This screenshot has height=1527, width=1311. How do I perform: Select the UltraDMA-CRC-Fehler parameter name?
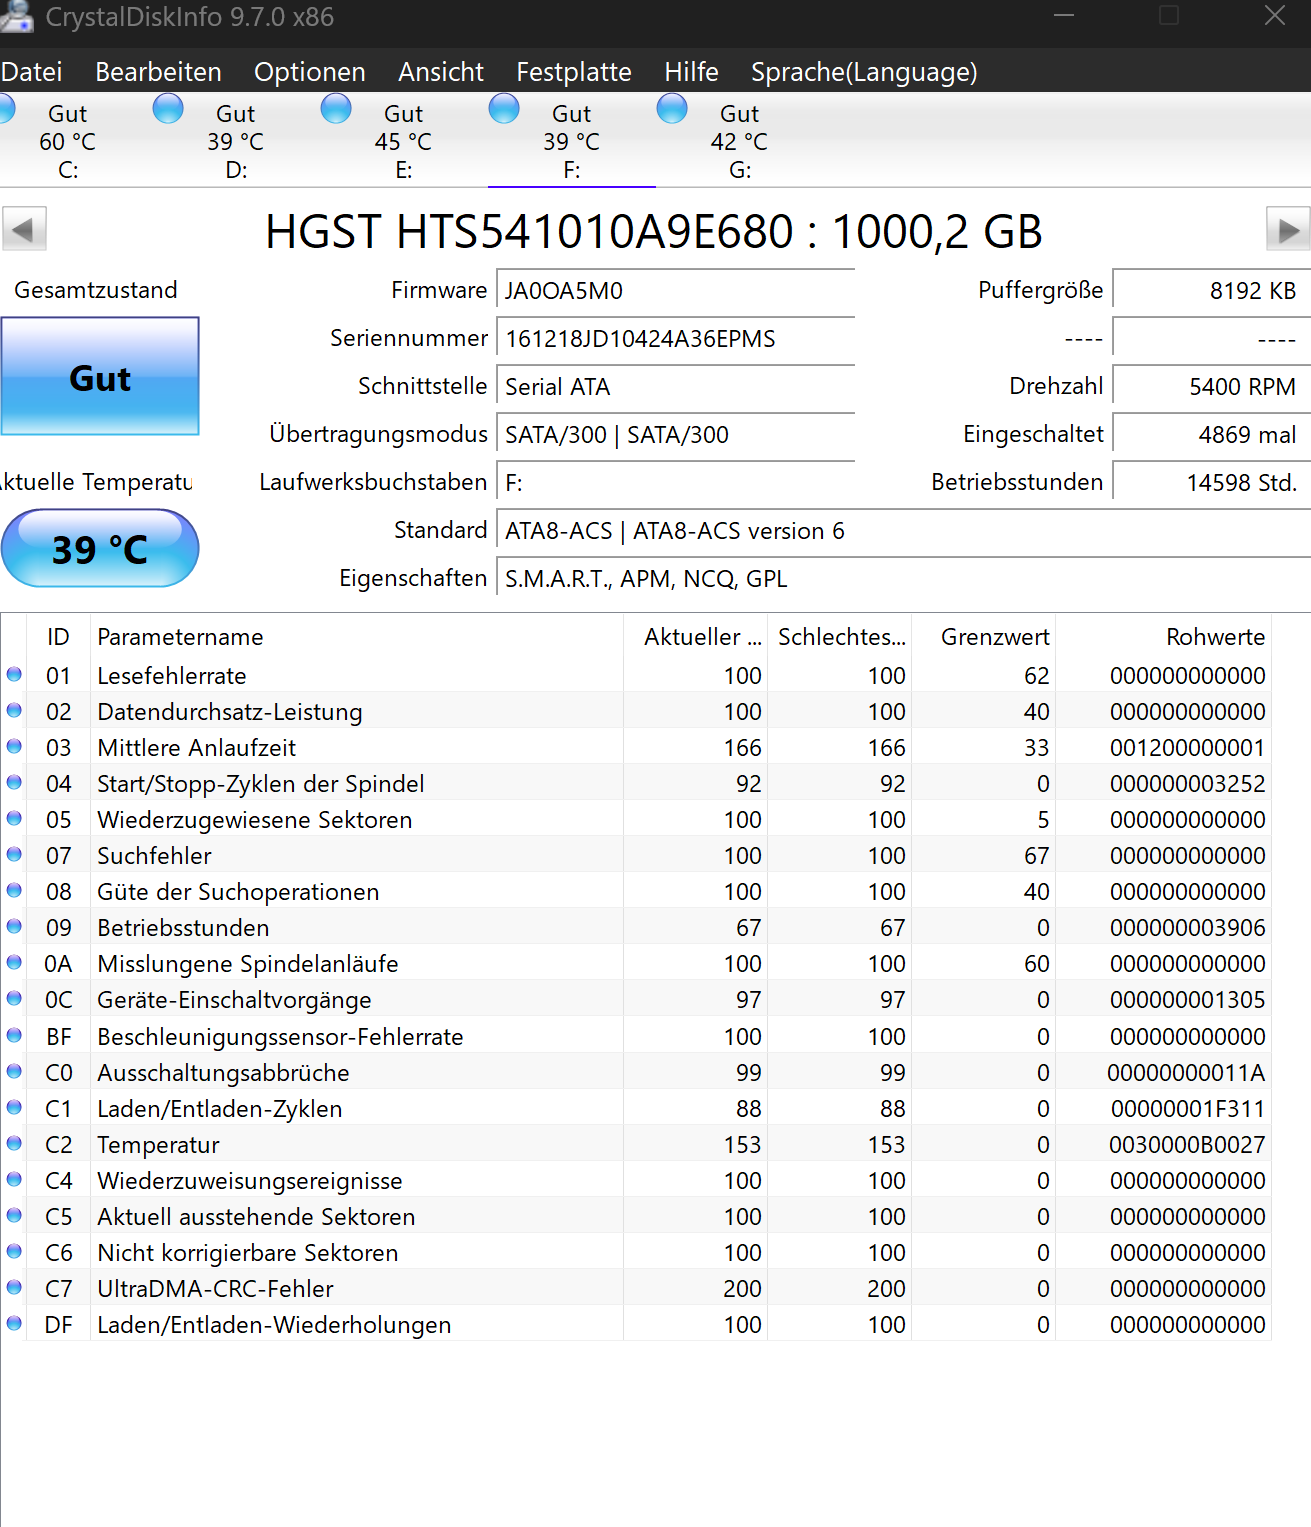pyautogui.click(x=215, y=1289)
